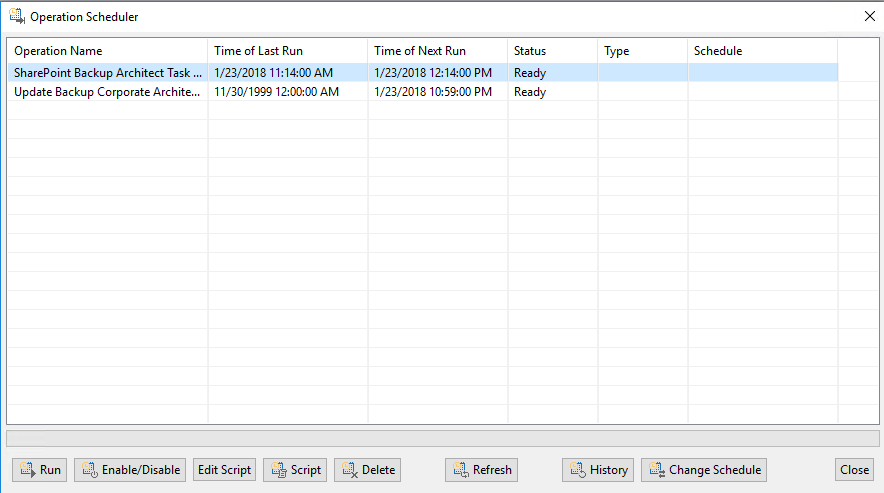This screenshot has height=493, width=884.
Task: Select the Update Backup Corporate Archite... row
Action: pyautogui.click(x=423, y=92)
